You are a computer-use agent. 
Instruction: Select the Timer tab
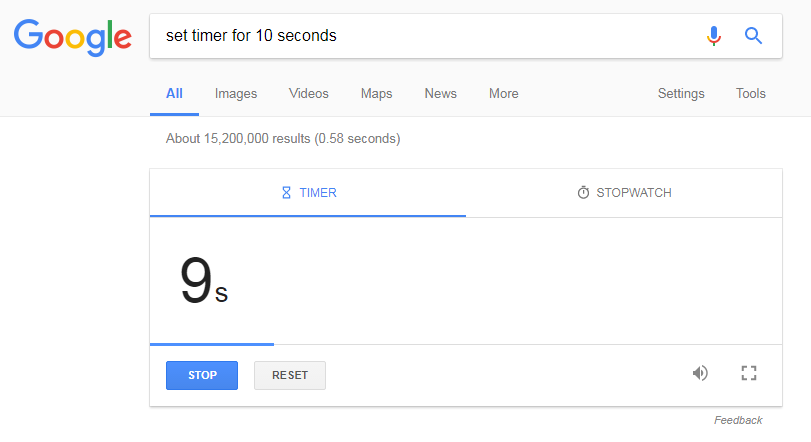[x=308, y=193]
